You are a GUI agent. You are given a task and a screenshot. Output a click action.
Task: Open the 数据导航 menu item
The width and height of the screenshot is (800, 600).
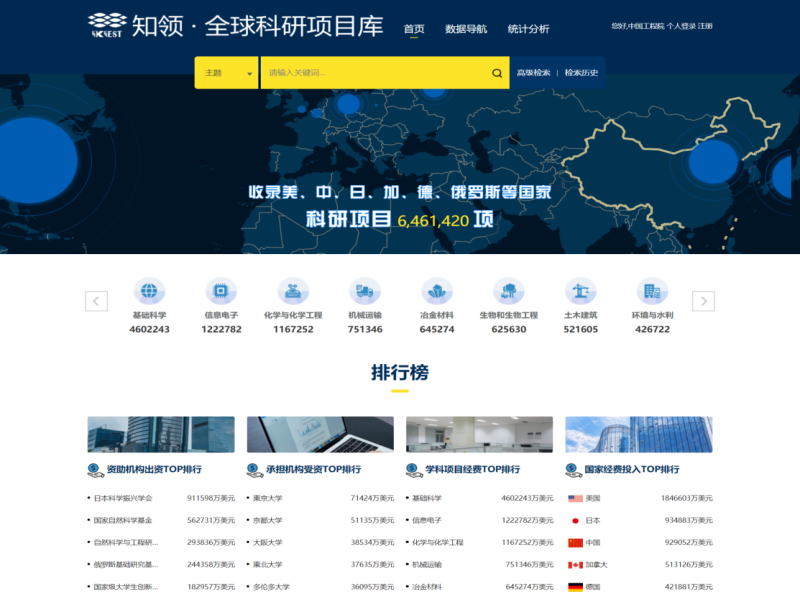466,29
